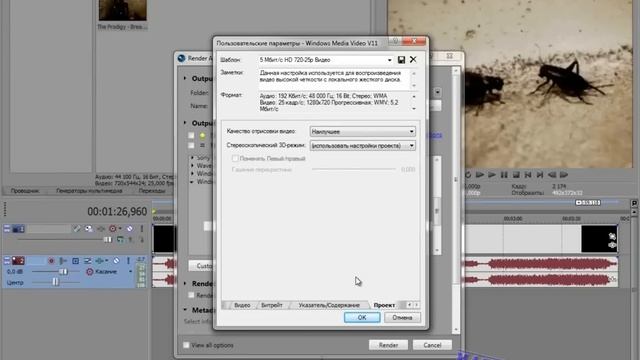The image size is (640, 360).
Task: Switch to the Видео tab
Action: (242, 305)
